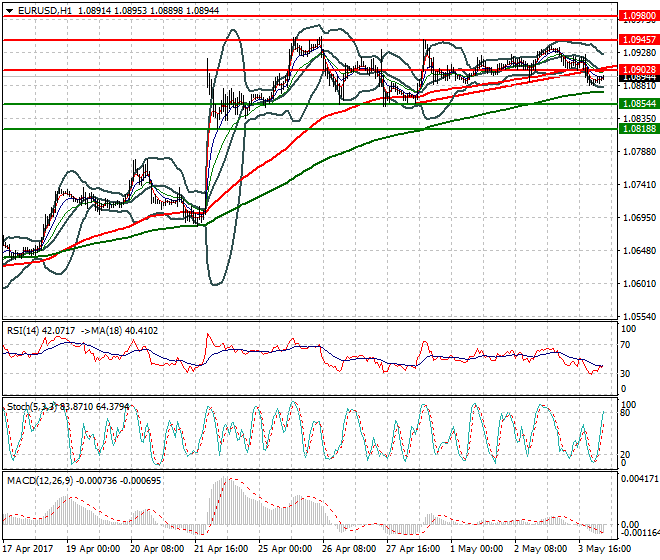Open the chart menu triangle beside EURUSD,H1
Screen dimensions: 660x560
tap(10, 11)
